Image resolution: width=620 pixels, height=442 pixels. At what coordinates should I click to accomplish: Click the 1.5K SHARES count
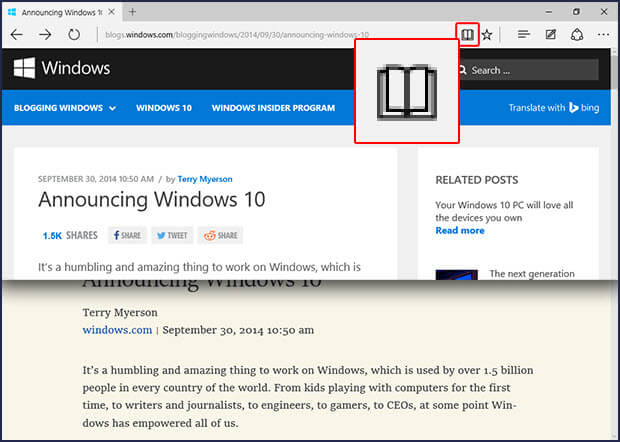[70, 236]
